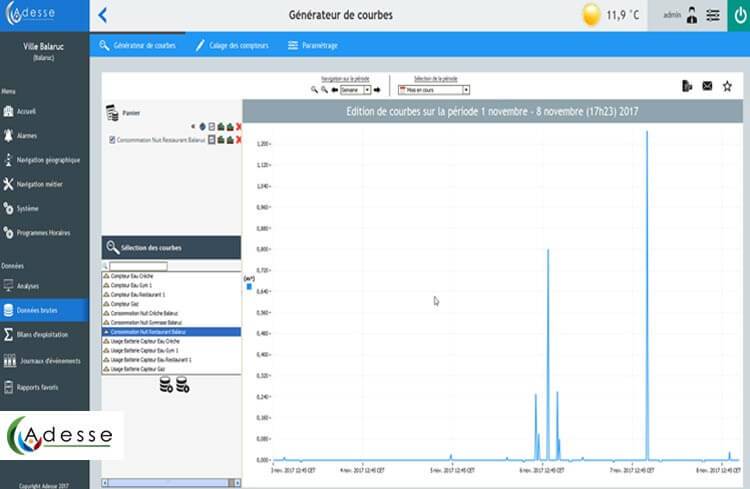This screenshot has width=750, height=489.
Task: Select Compteur Gaz in the curve list
Action: tap(171, 304)
